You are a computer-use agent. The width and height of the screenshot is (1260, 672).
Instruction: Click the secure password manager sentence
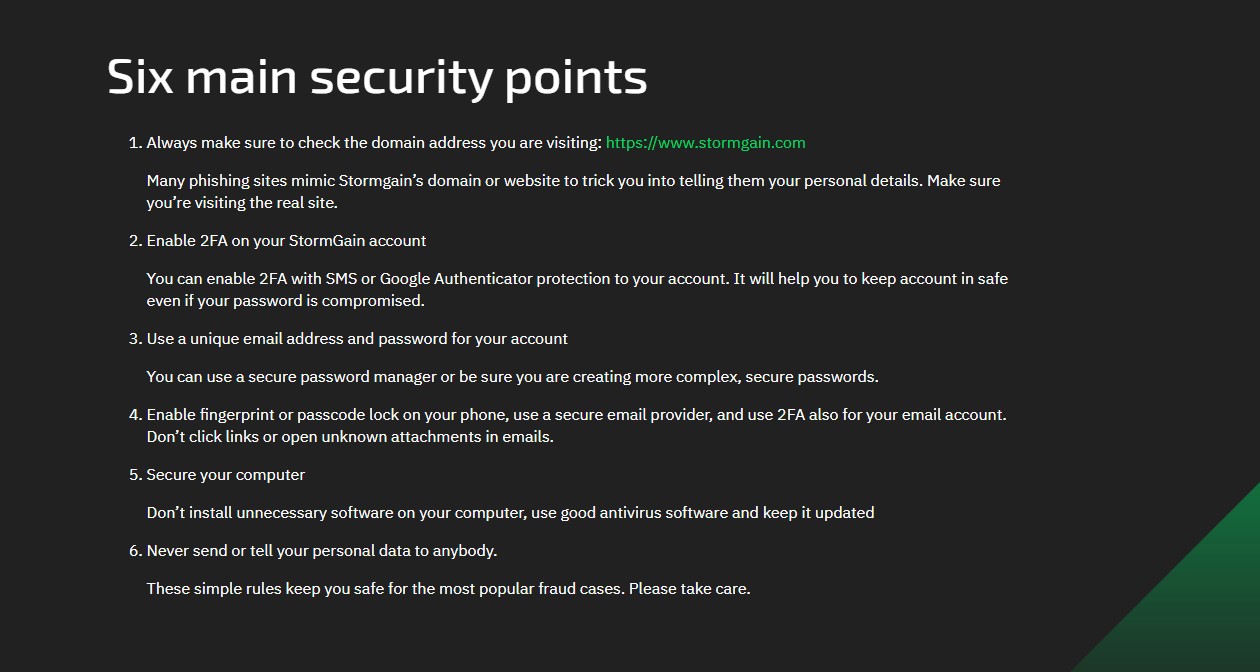(512, 377)
